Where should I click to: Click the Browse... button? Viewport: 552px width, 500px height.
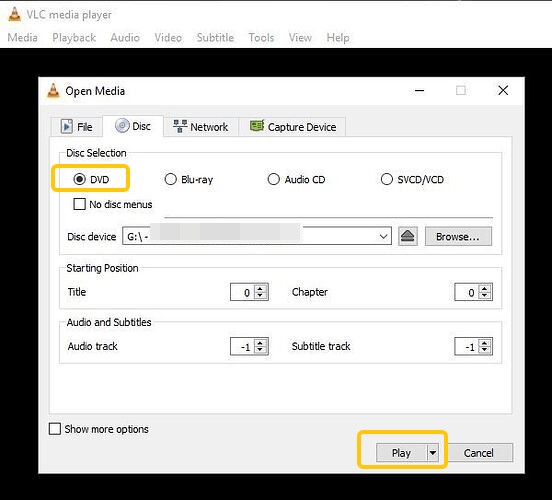[x=458, y=236]
